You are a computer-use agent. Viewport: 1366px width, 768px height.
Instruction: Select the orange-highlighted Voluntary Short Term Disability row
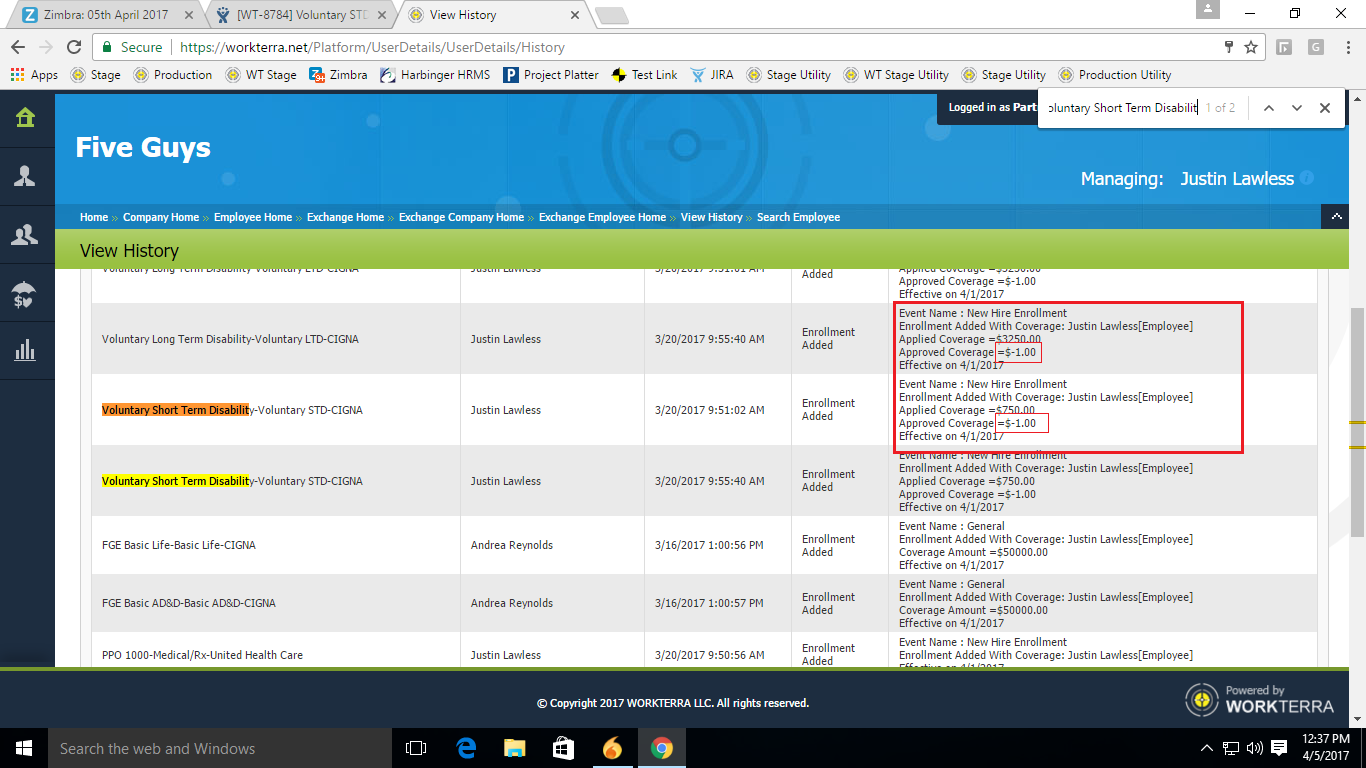[x=704, y=410]
